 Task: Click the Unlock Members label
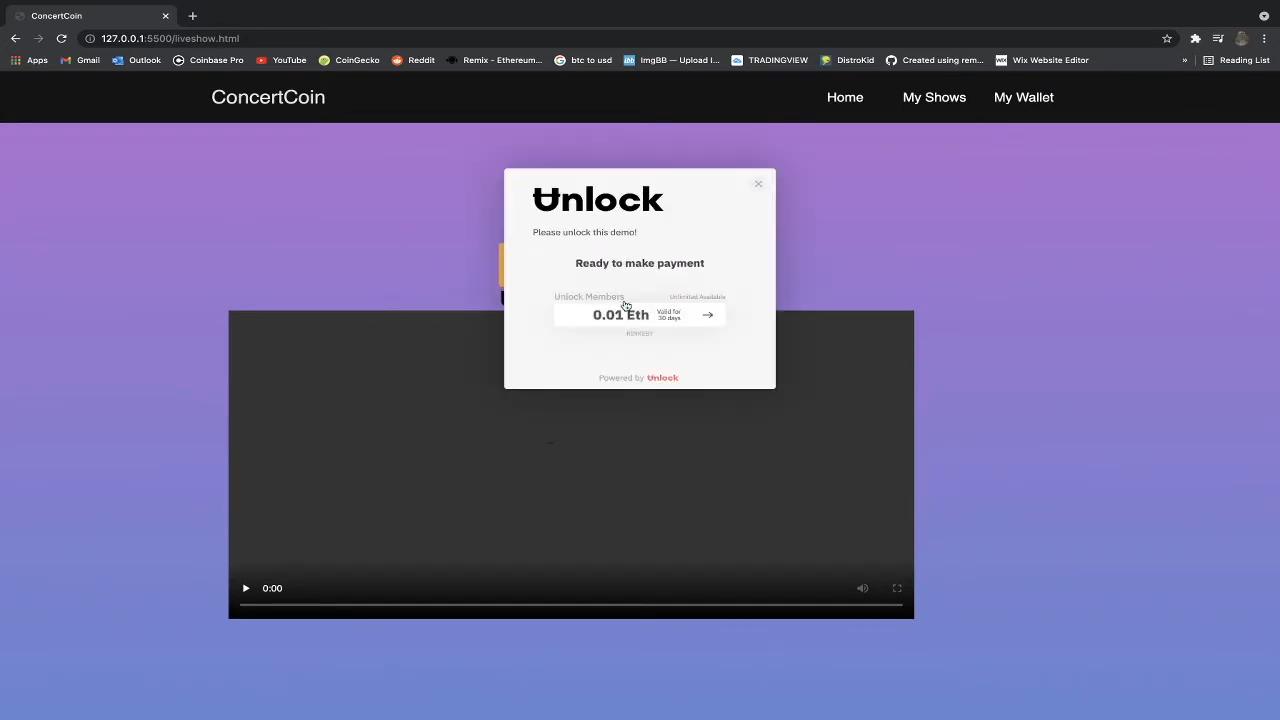[x=589, y=297]
